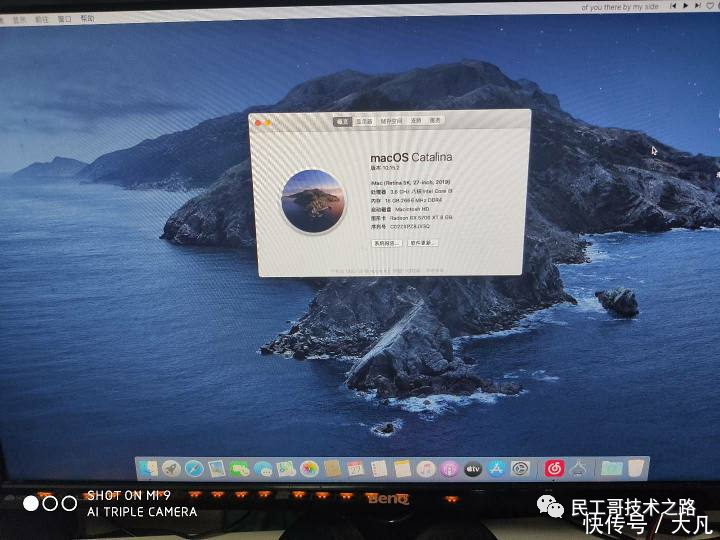This screenshot has height=540, width=720.
Task: Open red NetEase Music icon in dock
Action: (x=554, y=469)
